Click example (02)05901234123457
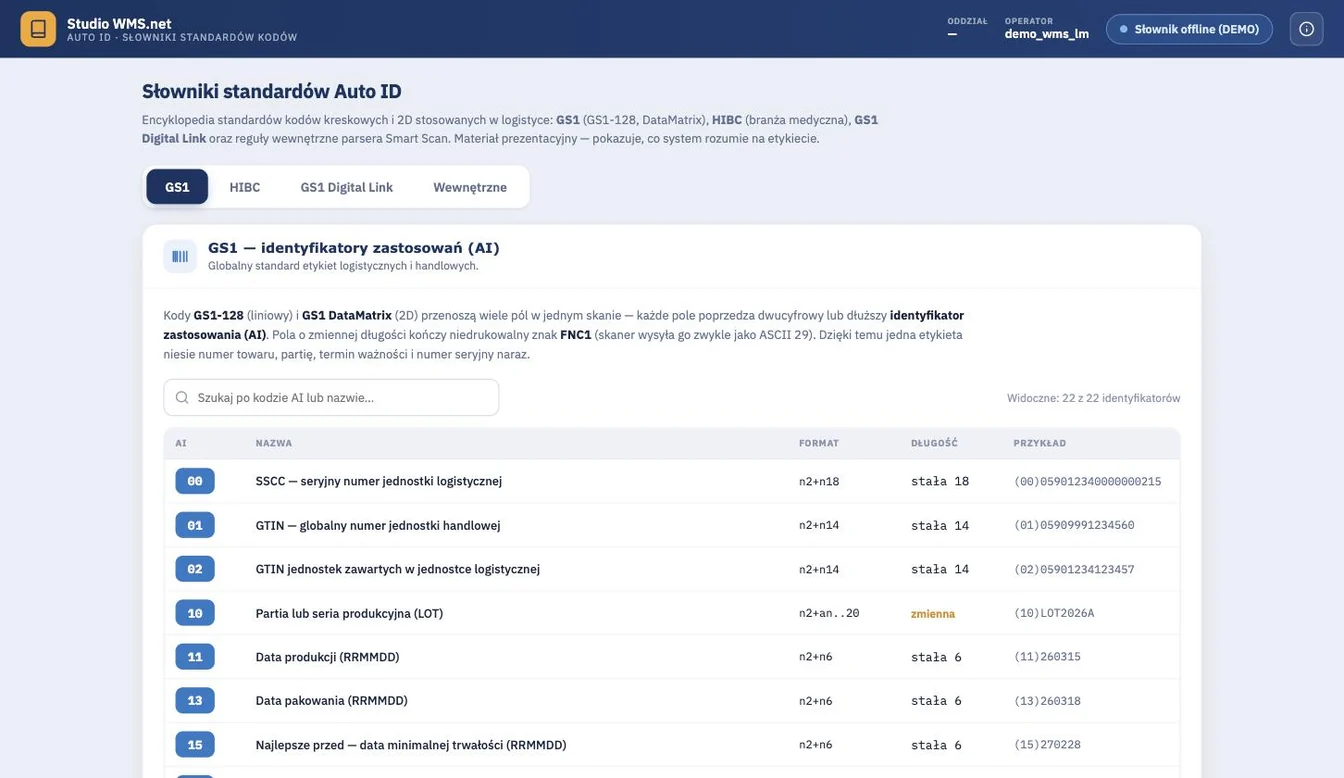Image resolution: width=1344 pixels, height=778 pixels. tap(1074, 569)
